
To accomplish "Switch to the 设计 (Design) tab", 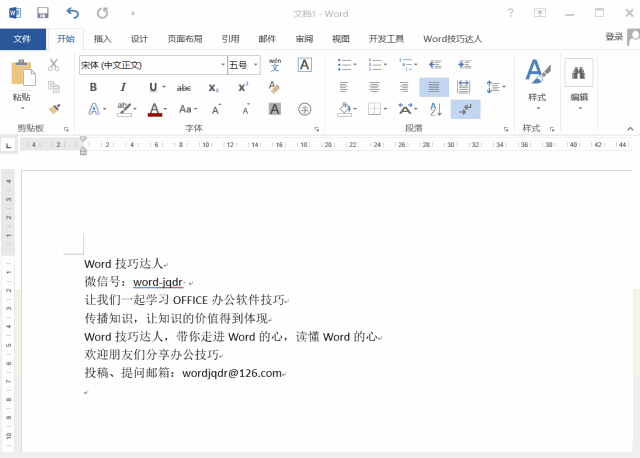I will (x=139, y=39).
